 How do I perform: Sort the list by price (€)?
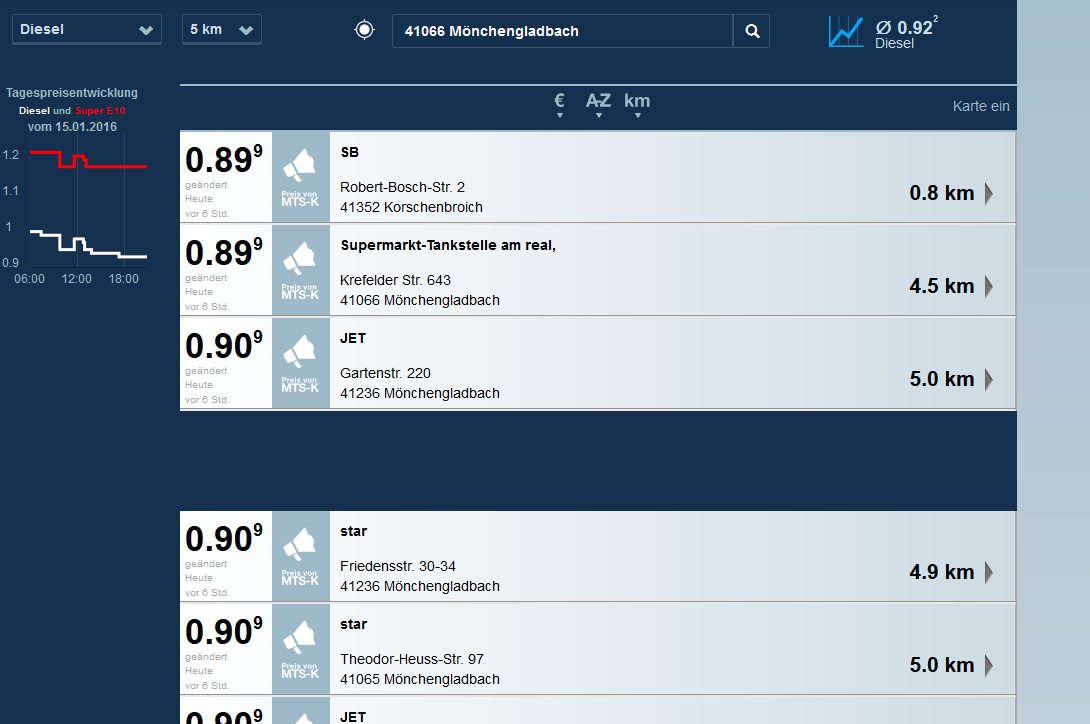pyautogui.click(x=560, y=104)
